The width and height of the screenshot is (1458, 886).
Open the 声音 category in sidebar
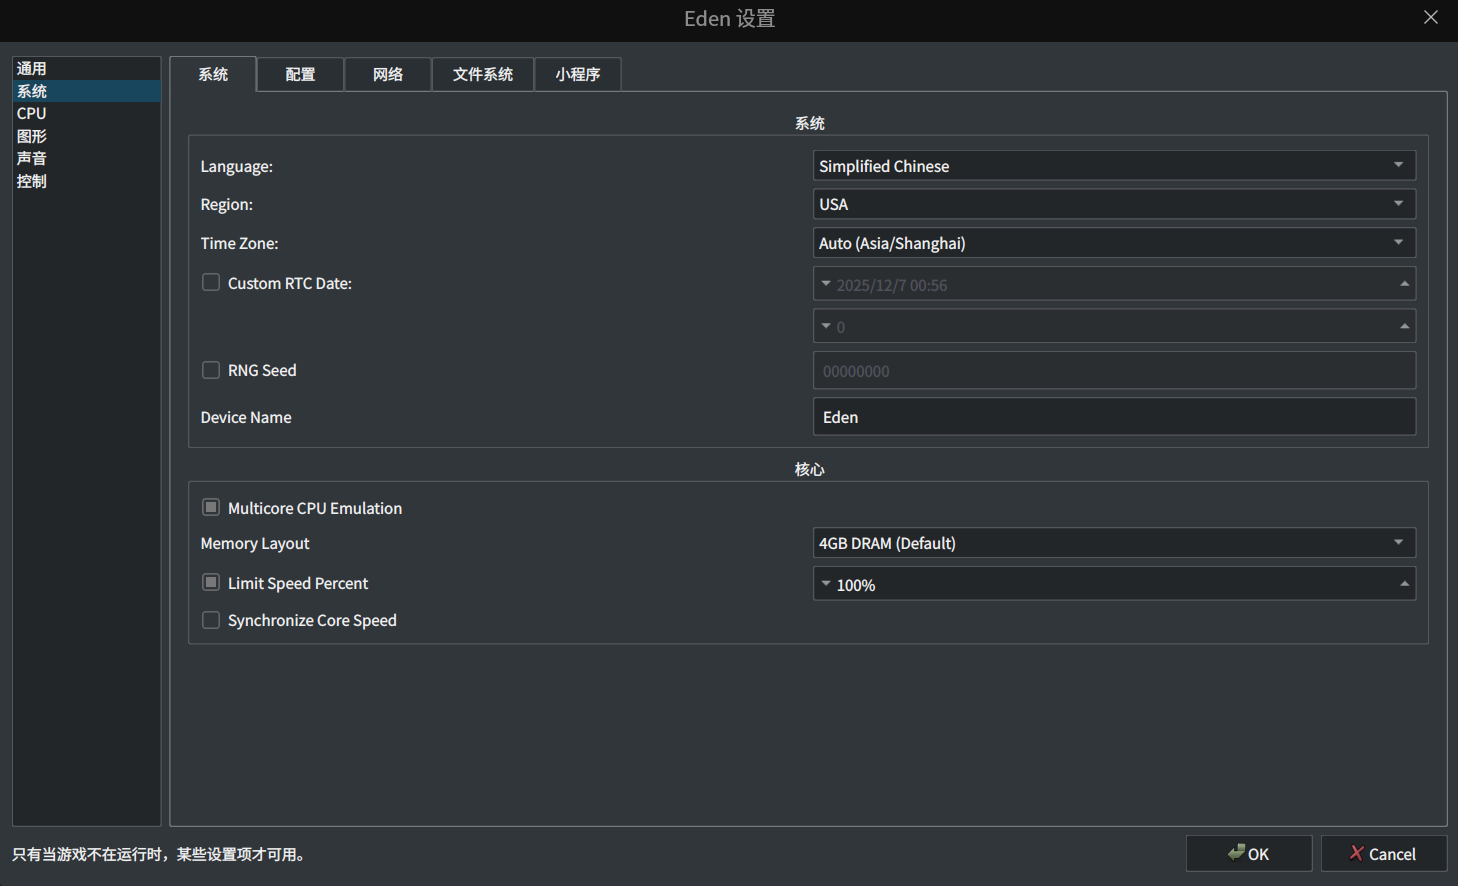[x=86, y=158]
